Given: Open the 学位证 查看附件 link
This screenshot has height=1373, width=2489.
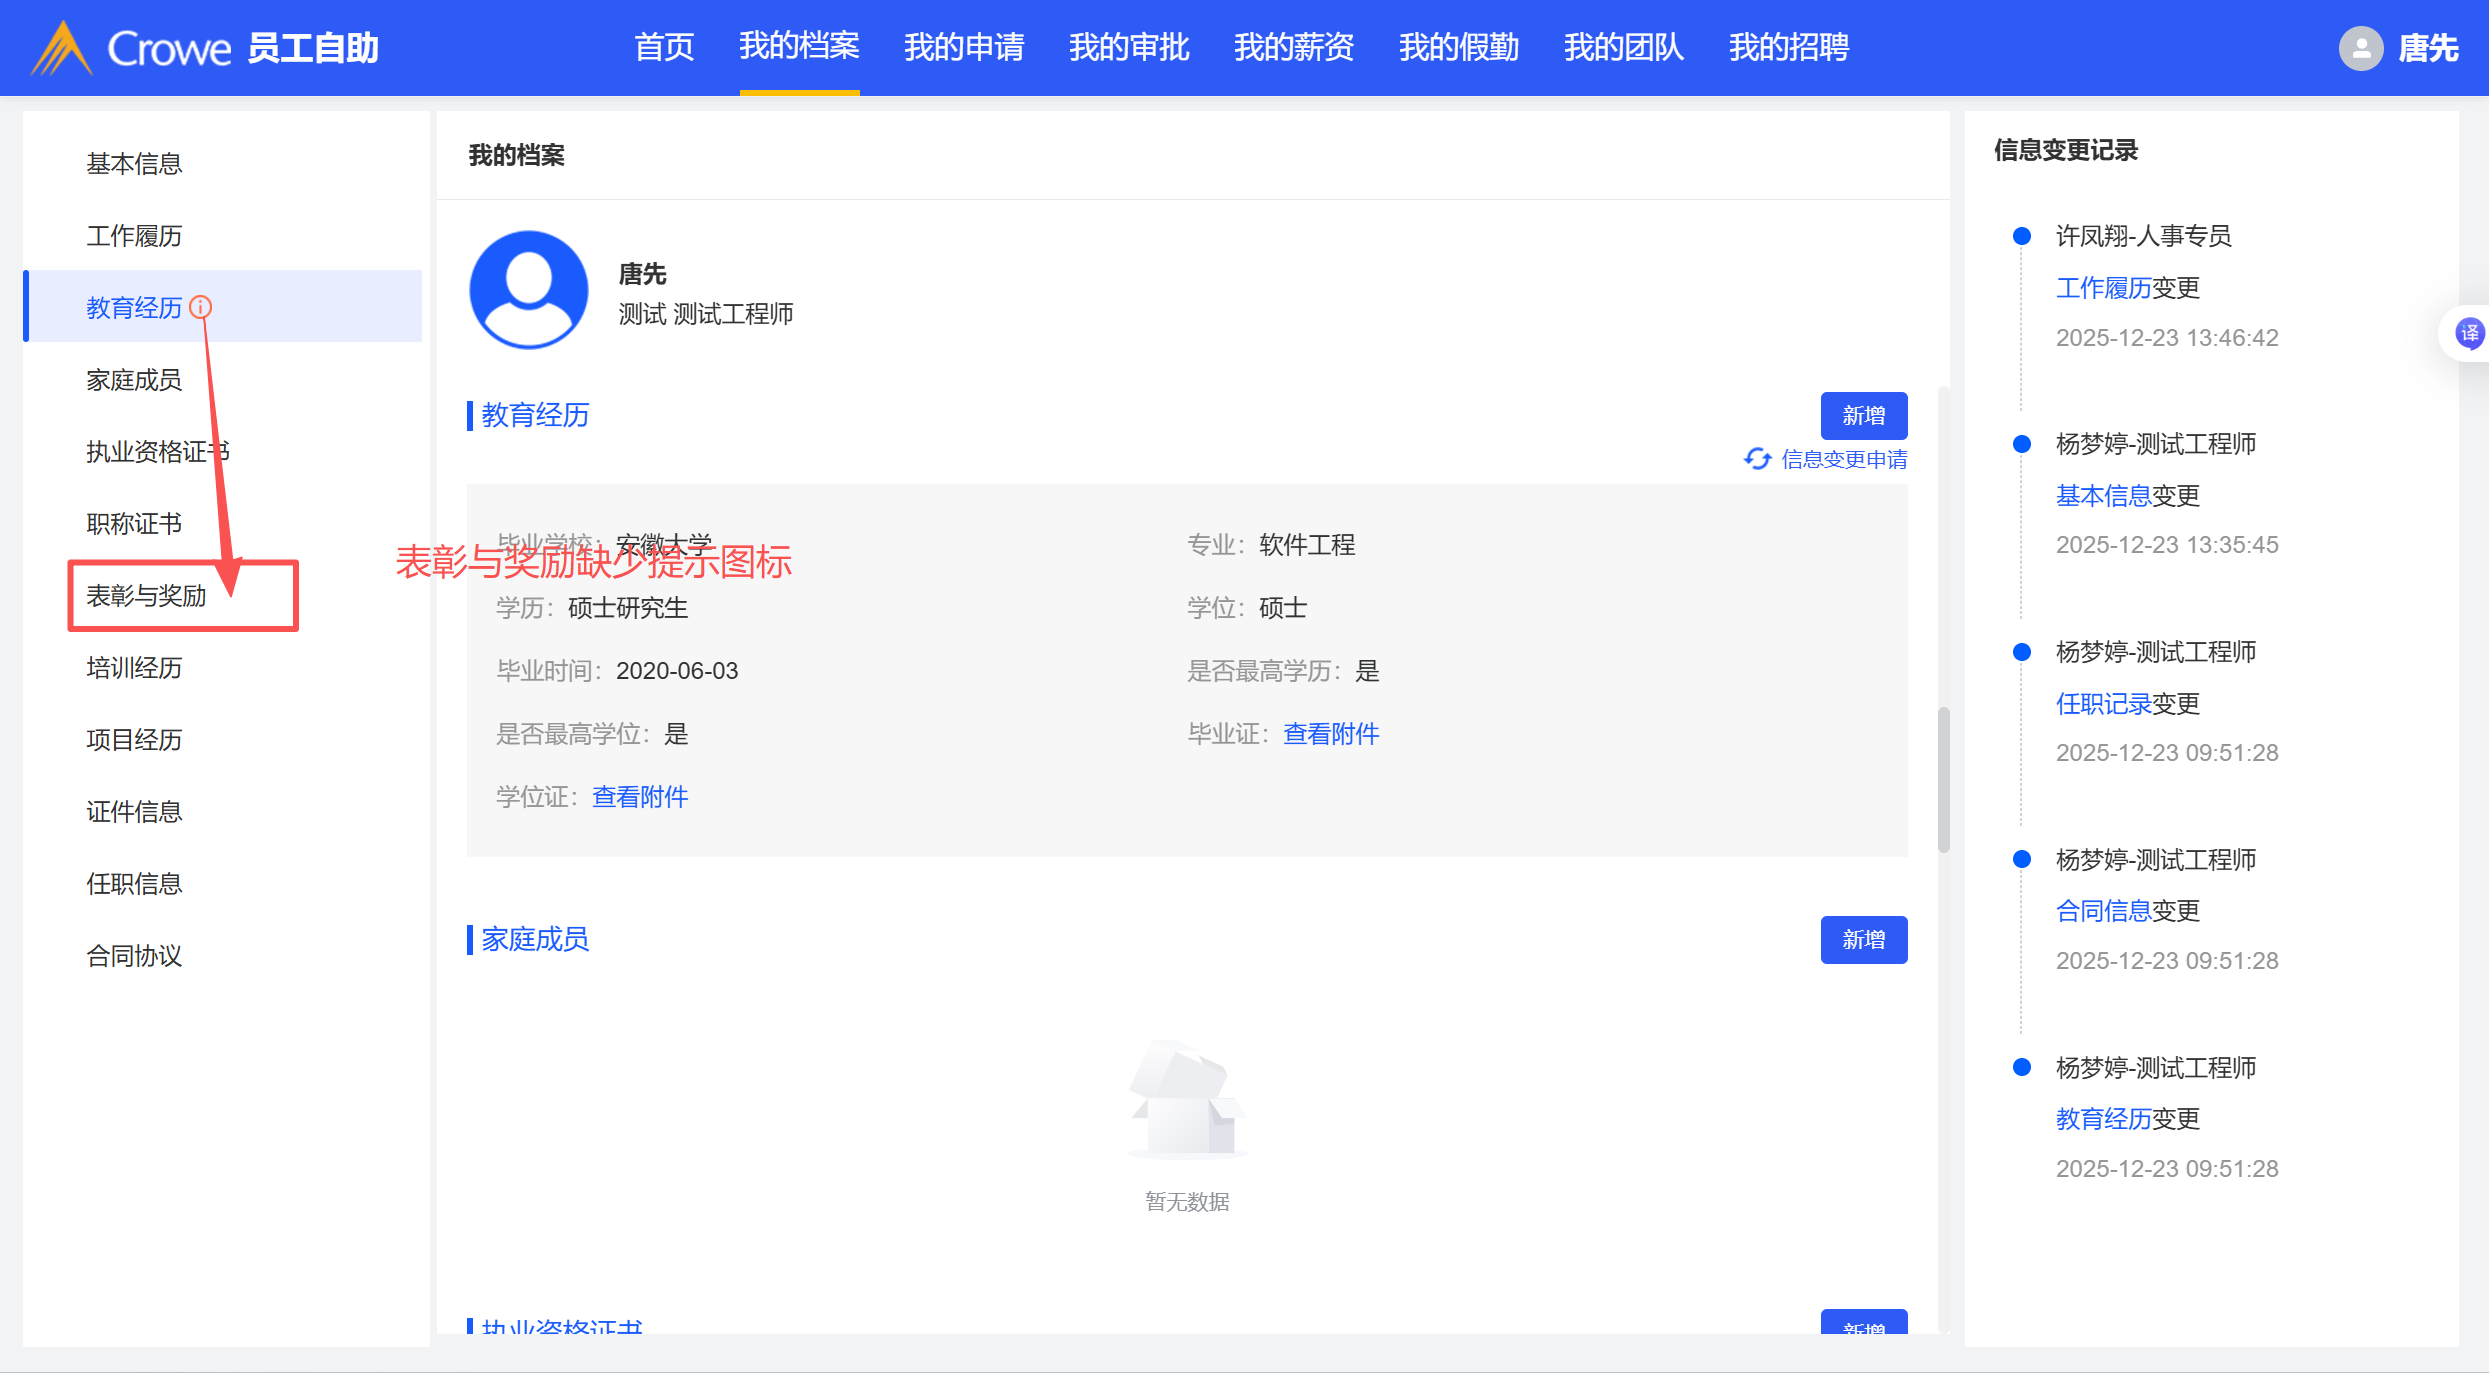Looking at the screenshot, I should pos(640,797).
